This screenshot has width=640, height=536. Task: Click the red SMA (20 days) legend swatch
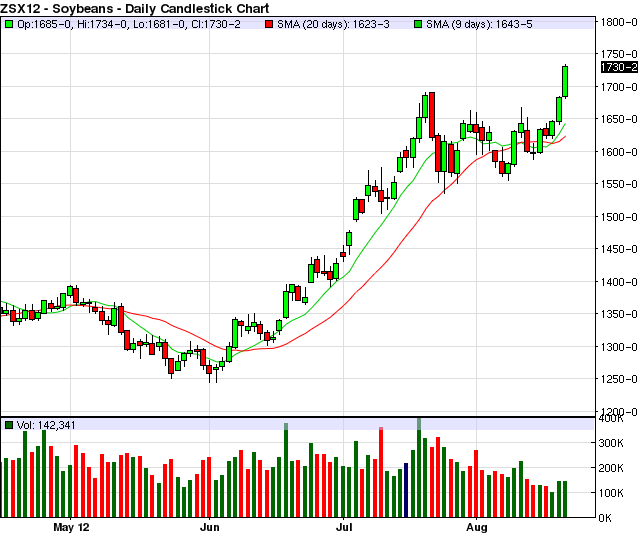tap(269, 24)
